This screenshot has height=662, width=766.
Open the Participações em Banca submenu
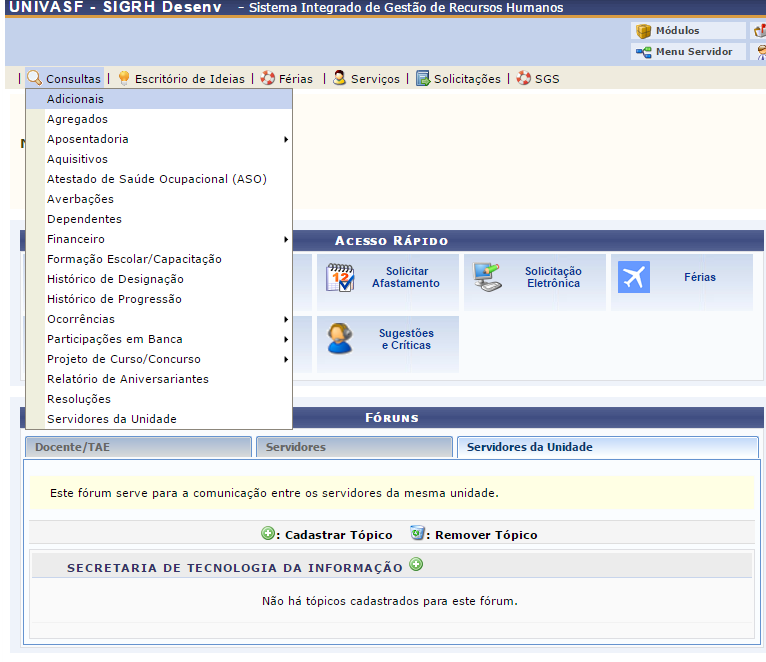[115, 339]
